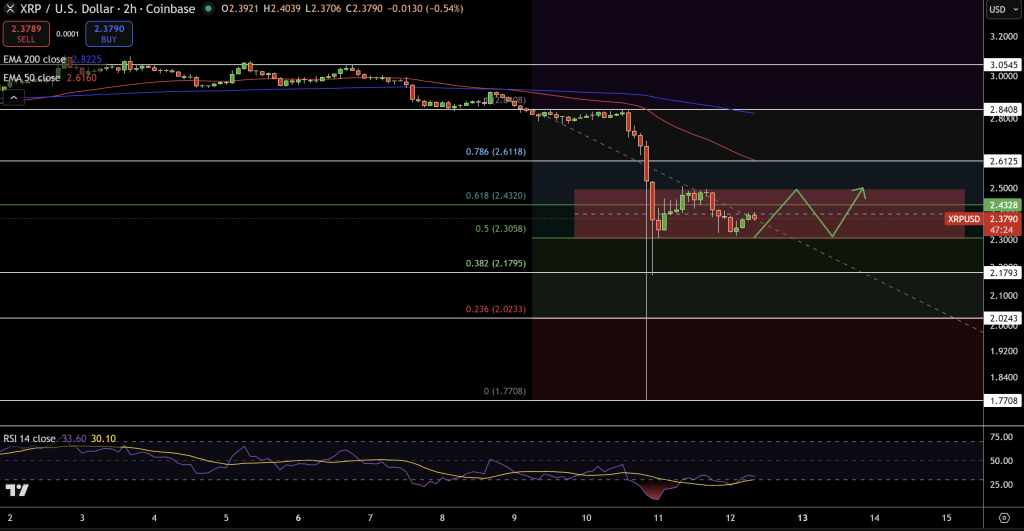Click the 2.4328 green price axis marker

[x=1001, y=205]
